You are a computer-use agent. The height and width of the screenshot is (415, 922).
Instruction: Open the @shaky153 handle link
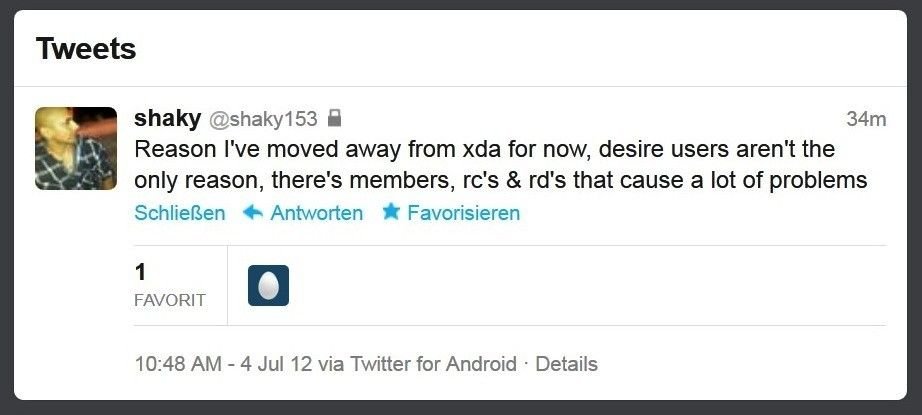click(x=263, y=120)
